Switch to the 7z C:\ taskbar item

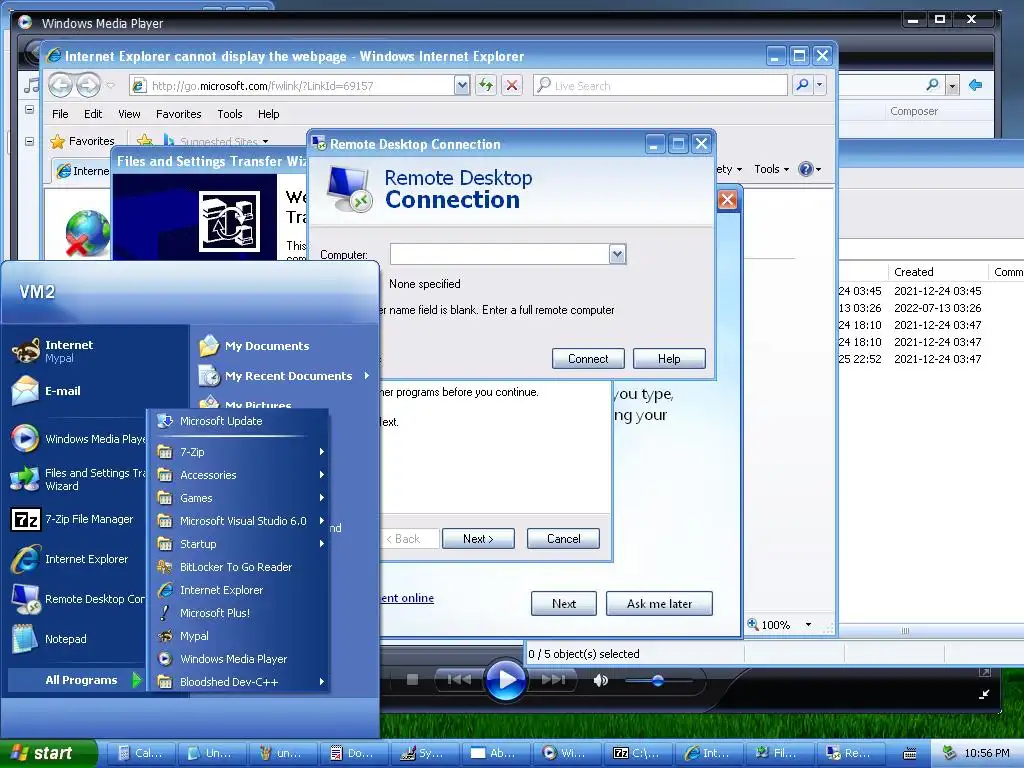(x=640, y=753)
